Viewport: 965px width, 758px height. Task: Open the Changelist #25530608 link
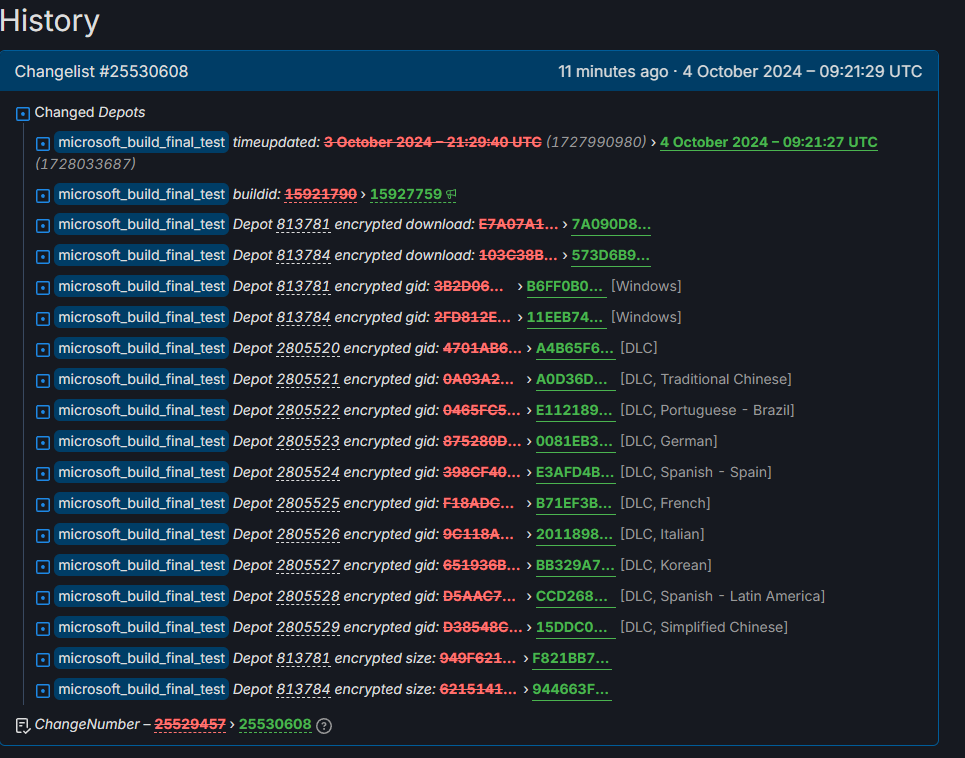(101, 72)
